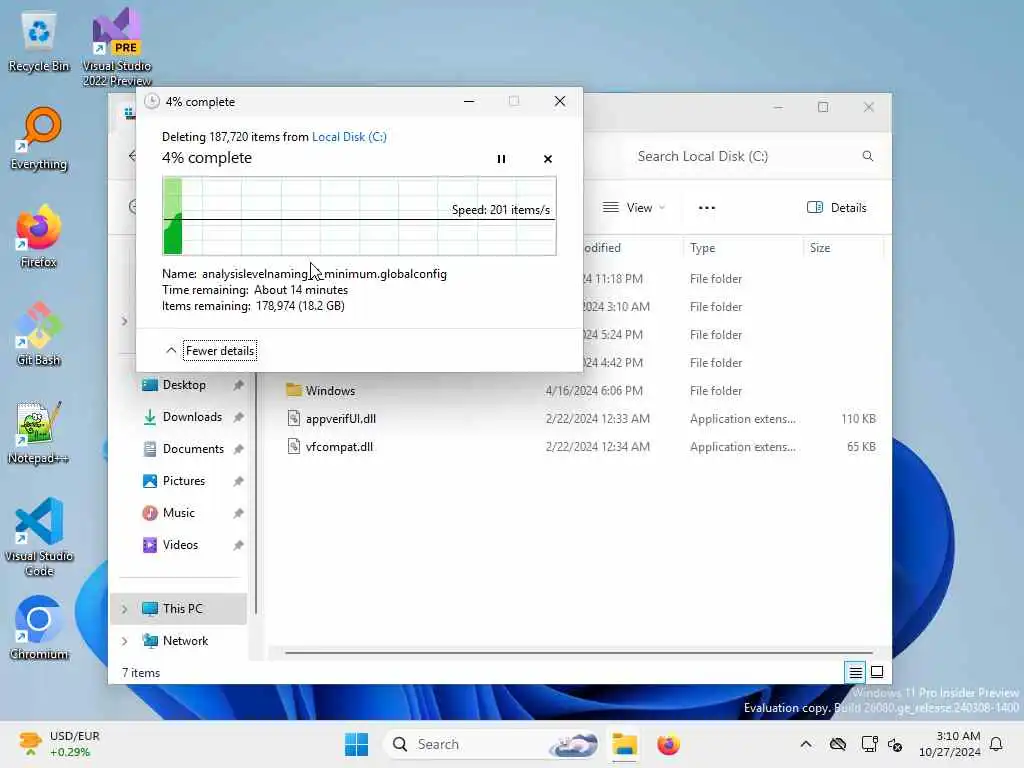Click the search magnifier icon in Explorer
The image size is (1024, 768).
tap(867, 156)
